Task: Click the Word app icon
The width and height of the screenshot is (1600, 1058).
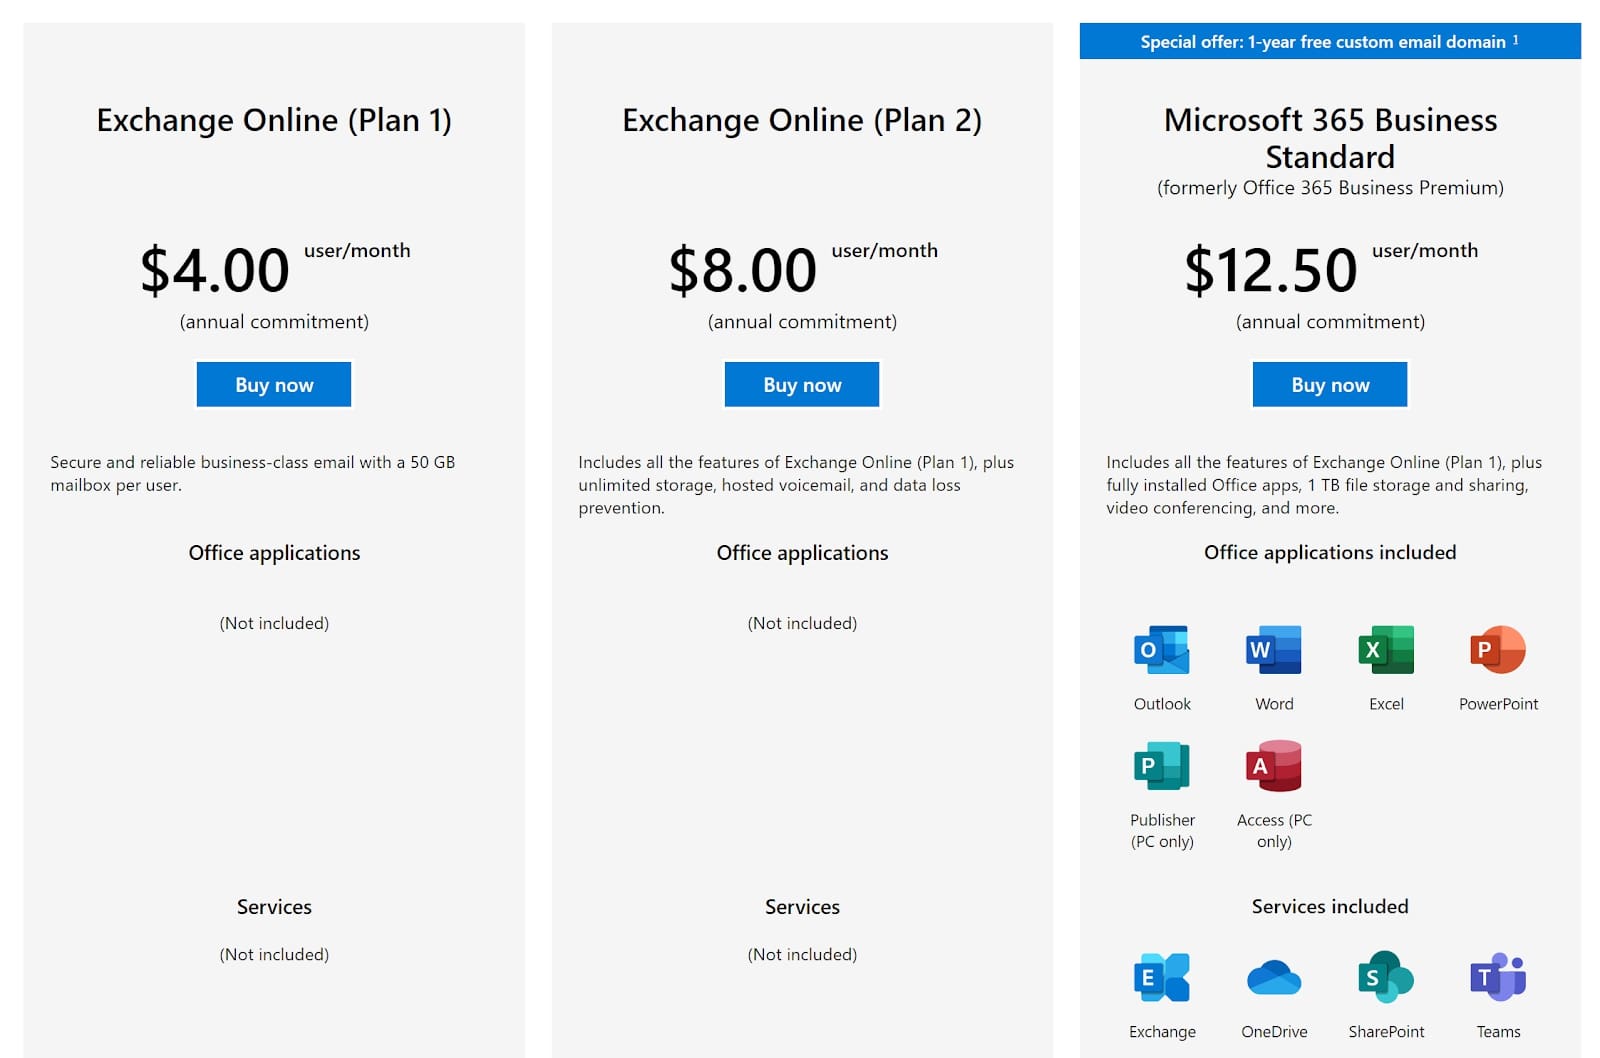Action: (x=1274, y=650)
